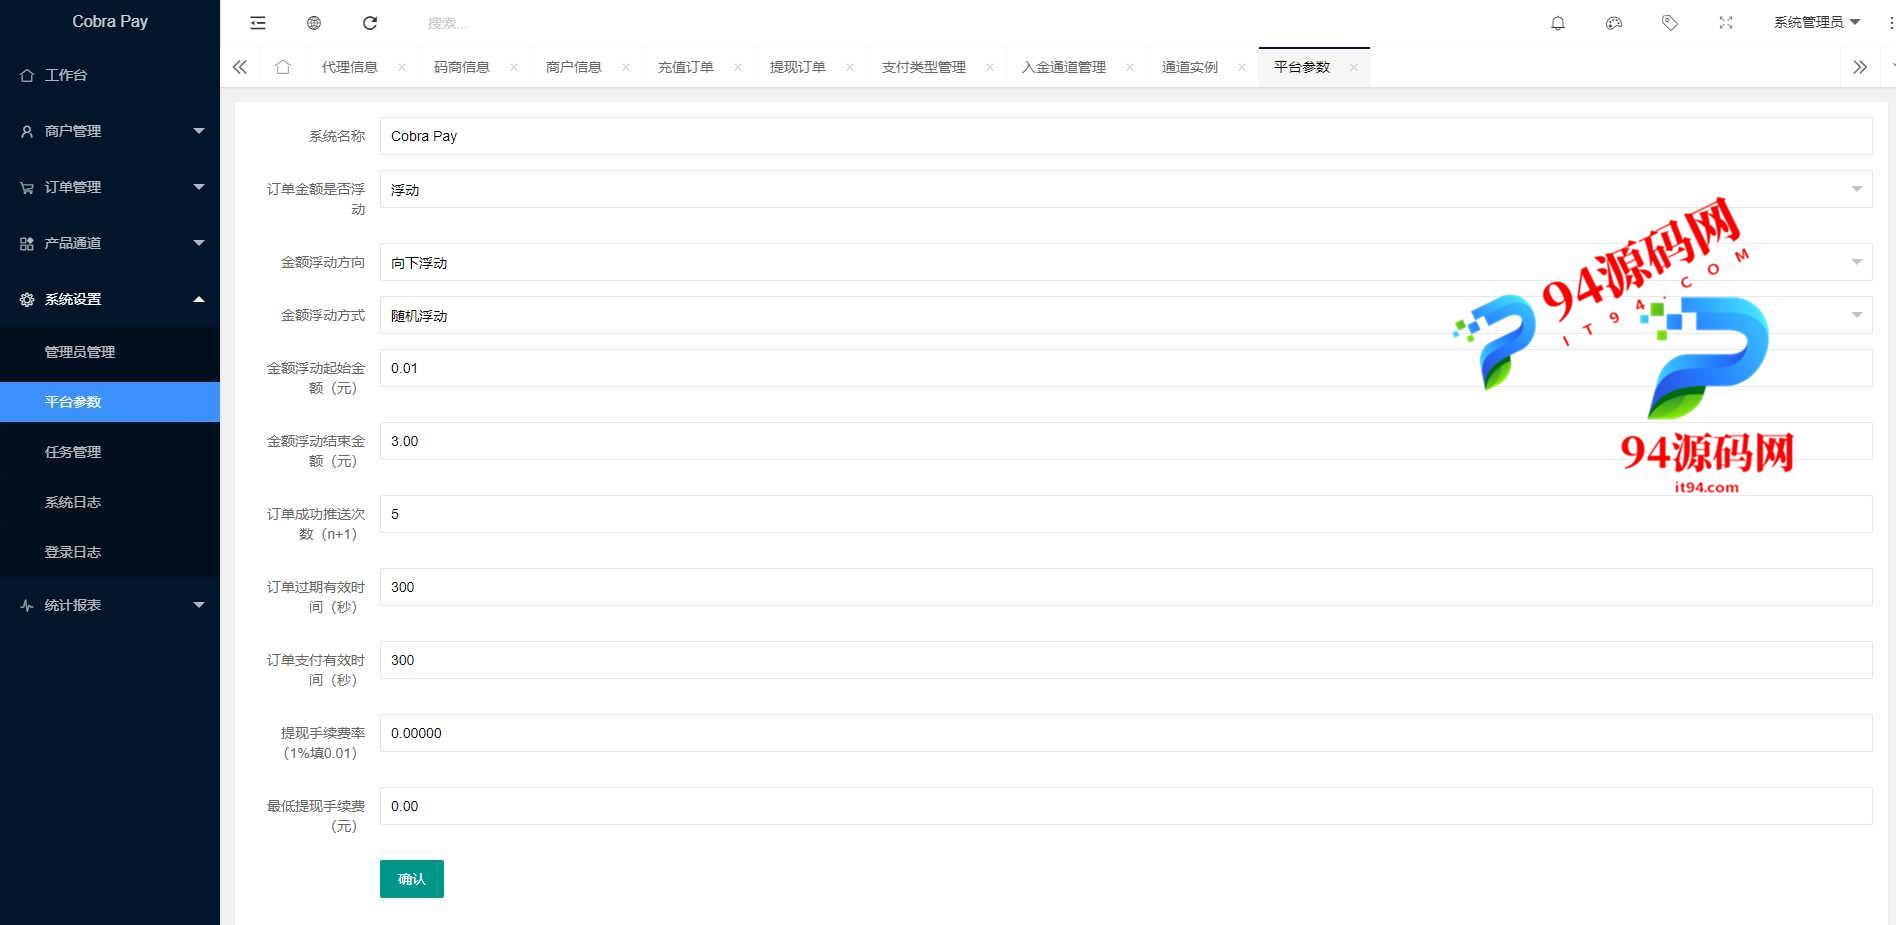Click the 订单支付有效时间 input field

(x=1126, y=660)
